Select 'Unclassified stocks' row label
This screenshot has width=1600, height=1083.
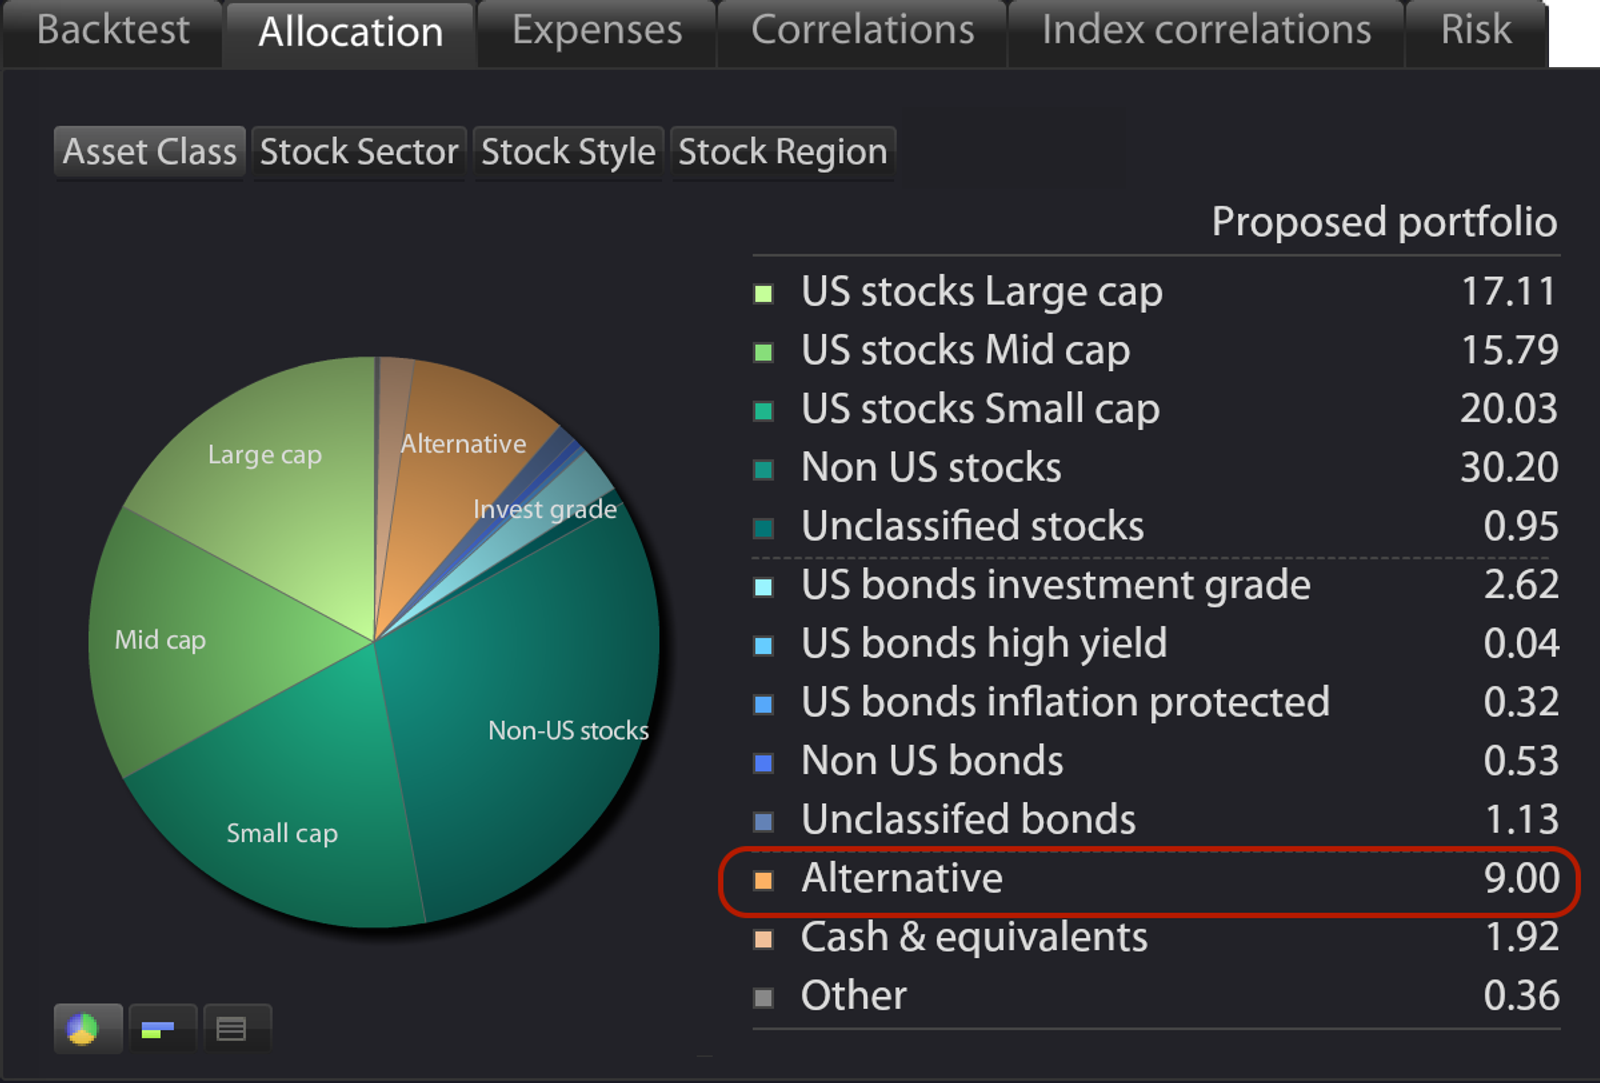[973, 526]
